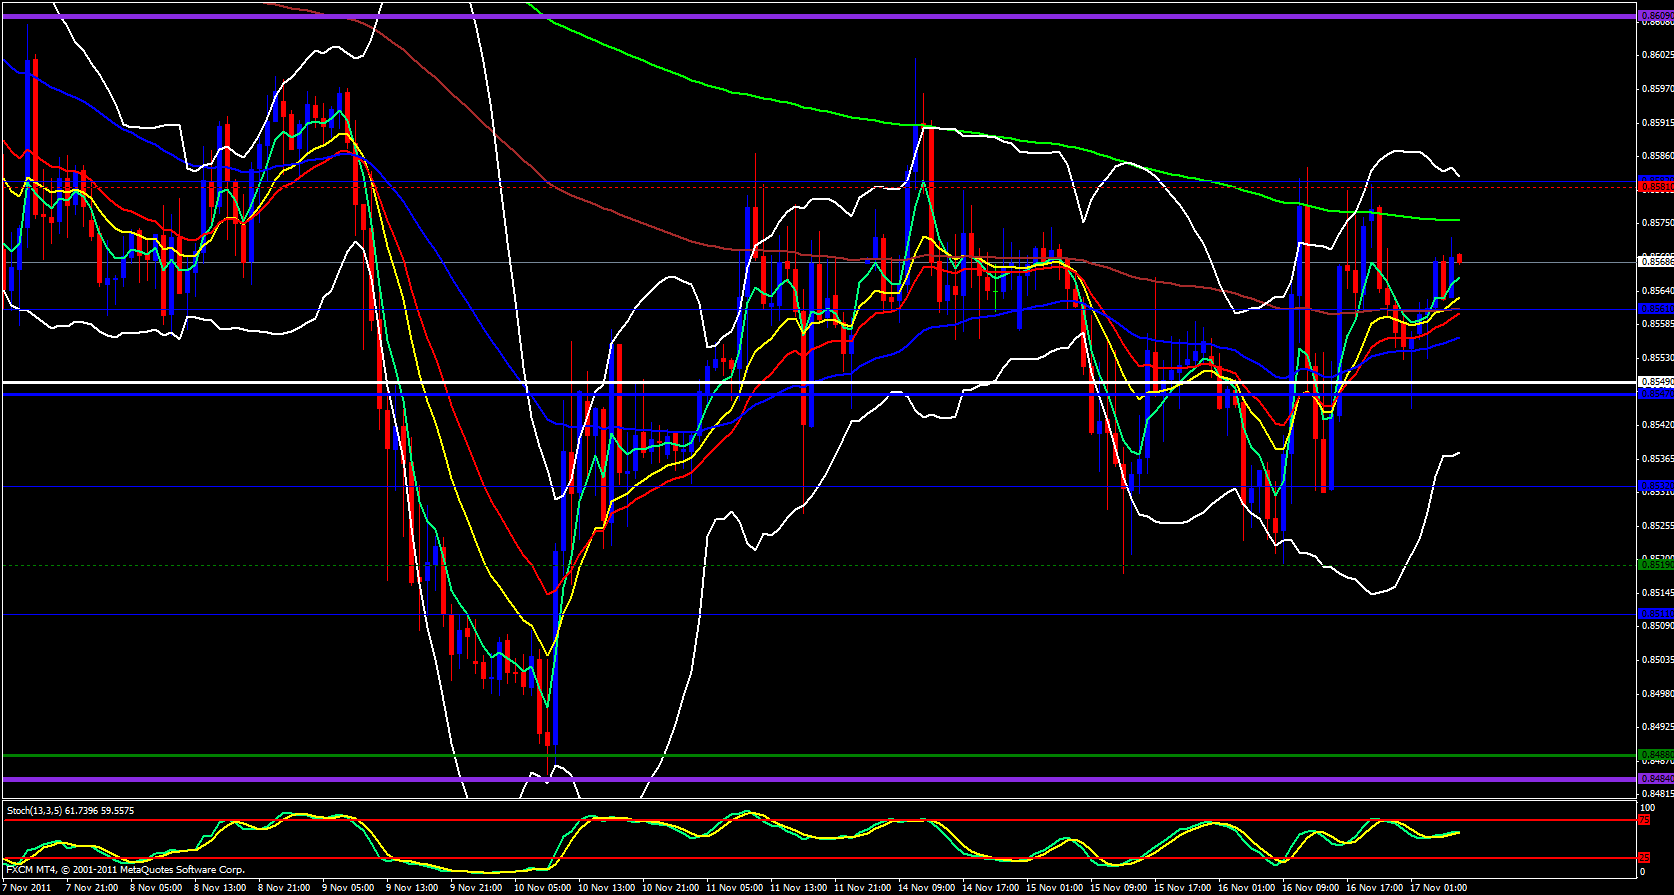The image size is (1674, 895).
Task: Select the blue 0.85320 price level tag
Action: pyautogui.click(x=1655, y=486)
